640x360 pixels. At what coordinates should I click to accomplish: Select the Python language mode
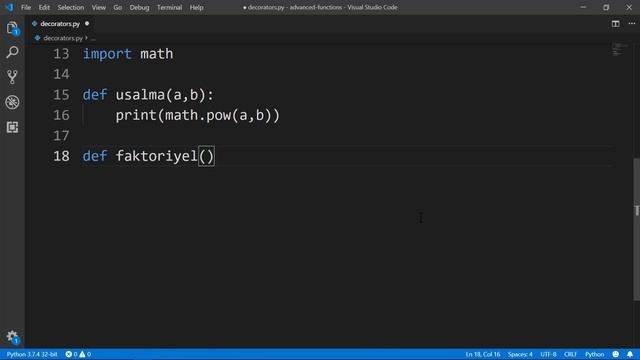tap(594, 354)
